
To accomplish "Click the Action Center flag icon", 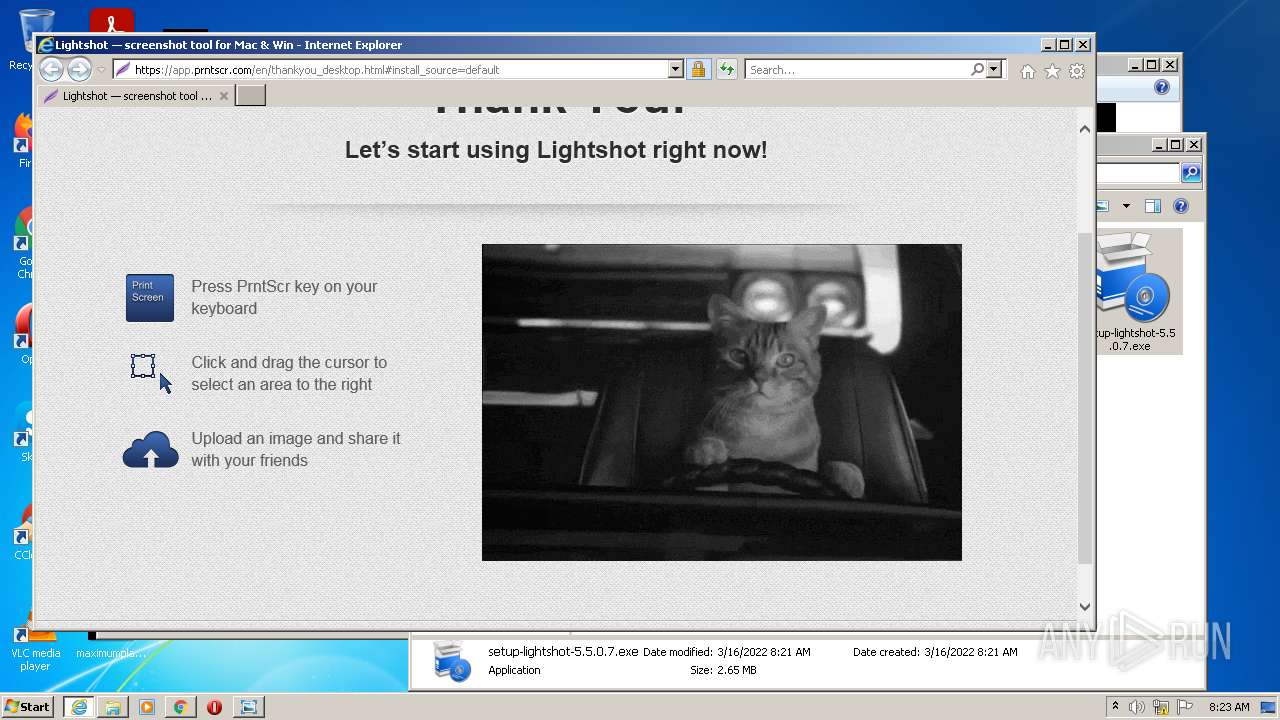I will [1184, 707].
